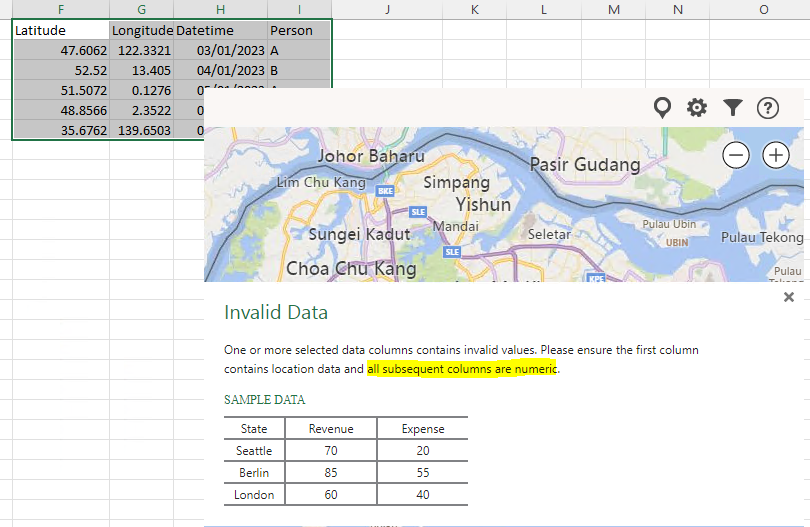Select column I header
This screenshot has width=810, height=527.
pos(299,9)
